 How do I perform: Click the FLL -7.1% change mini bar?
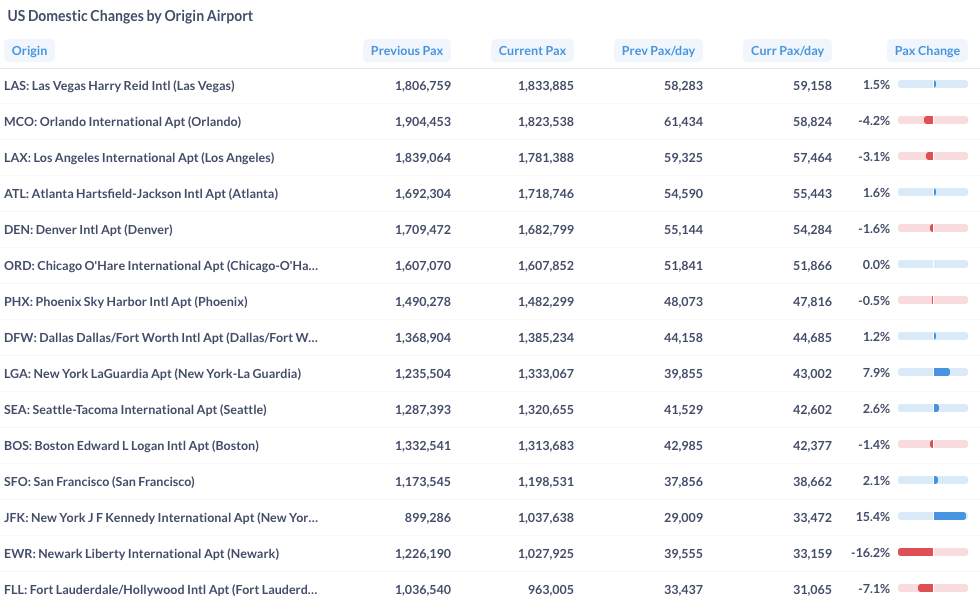click(933, 588)
